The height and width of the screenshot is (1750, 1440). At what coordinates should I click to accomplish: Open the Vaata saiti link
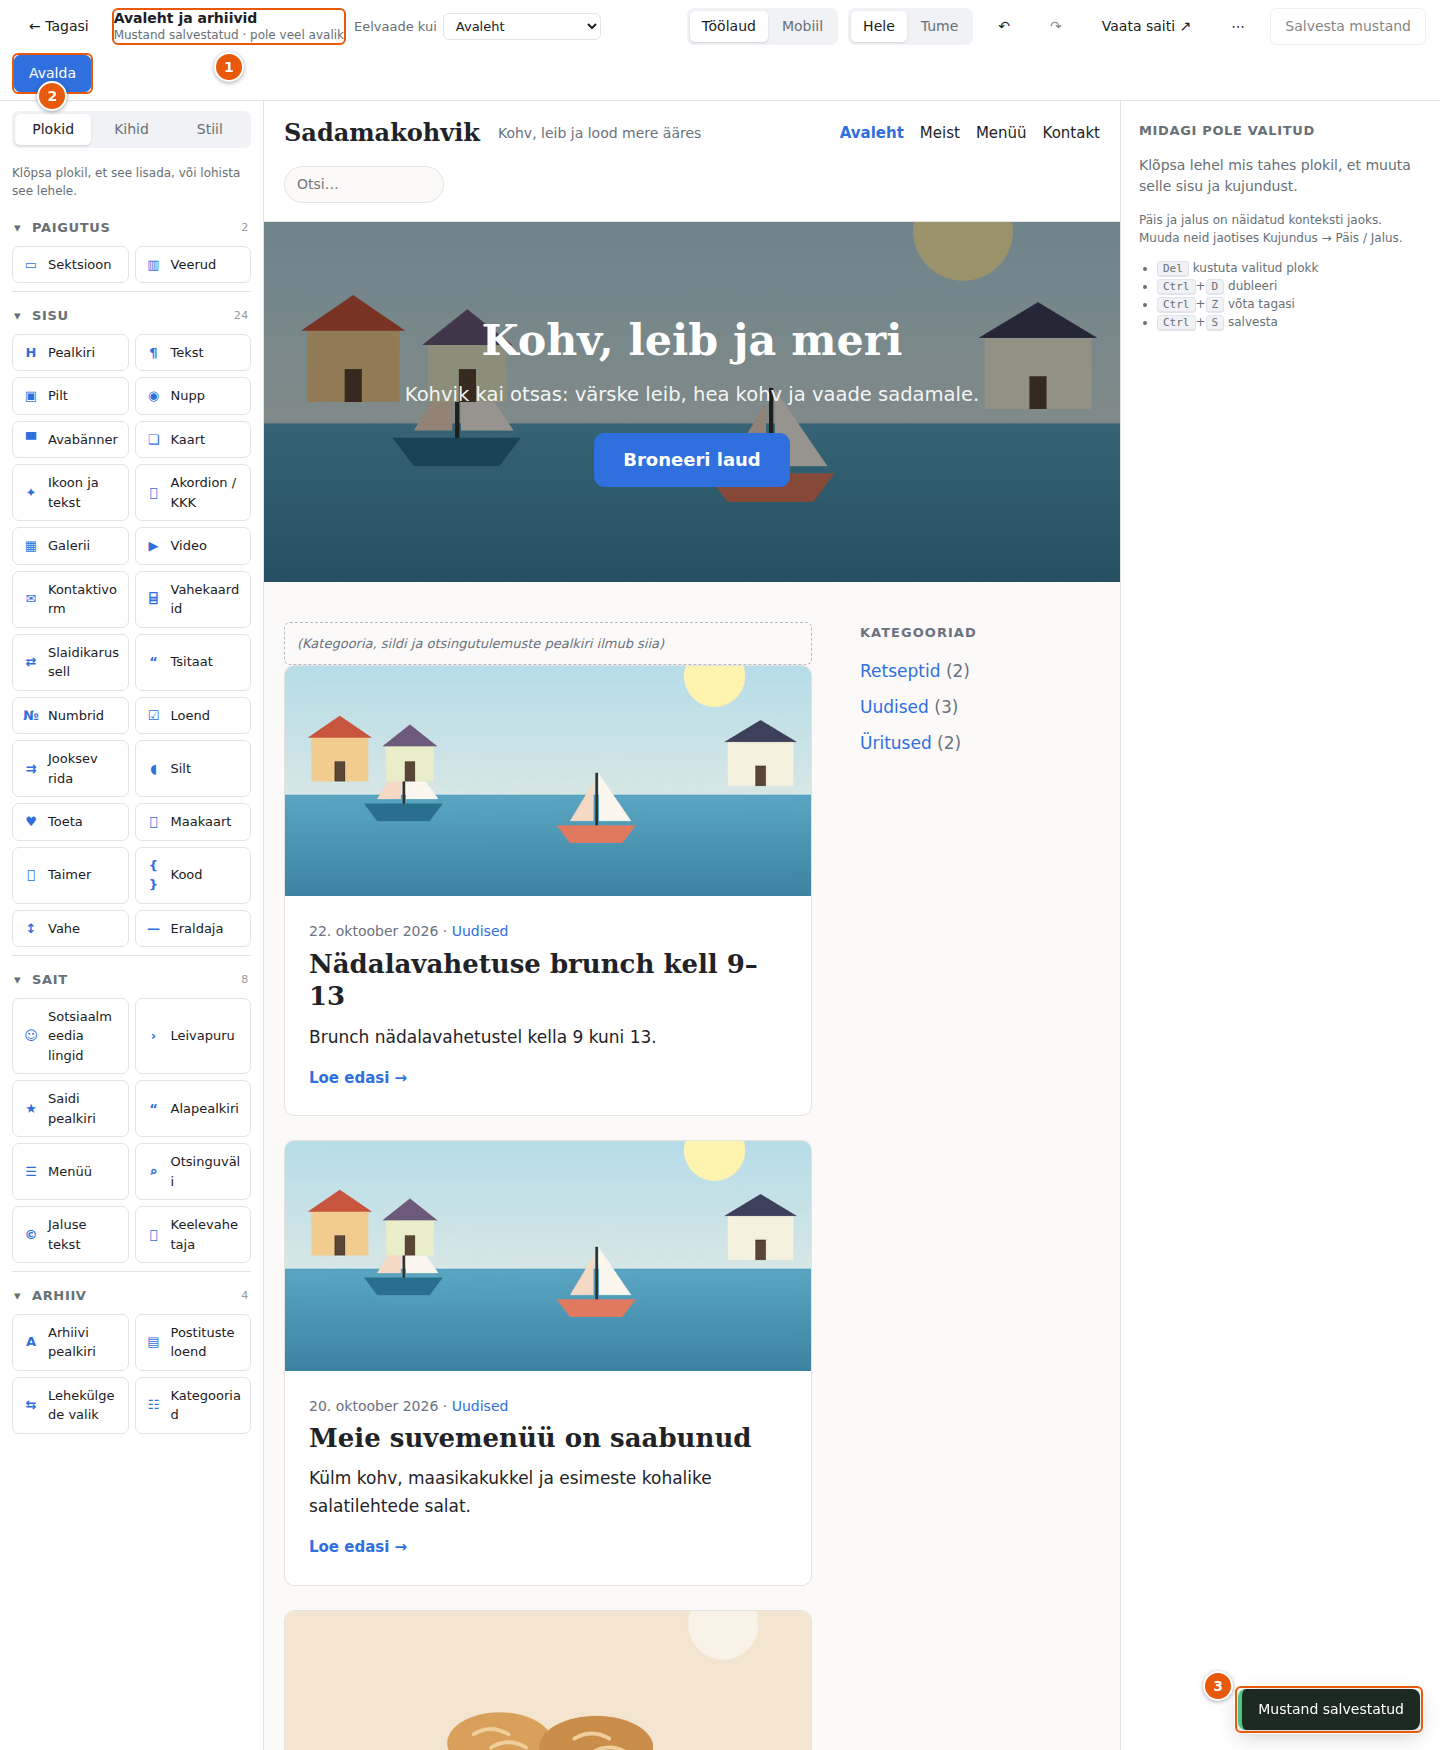1146,26
